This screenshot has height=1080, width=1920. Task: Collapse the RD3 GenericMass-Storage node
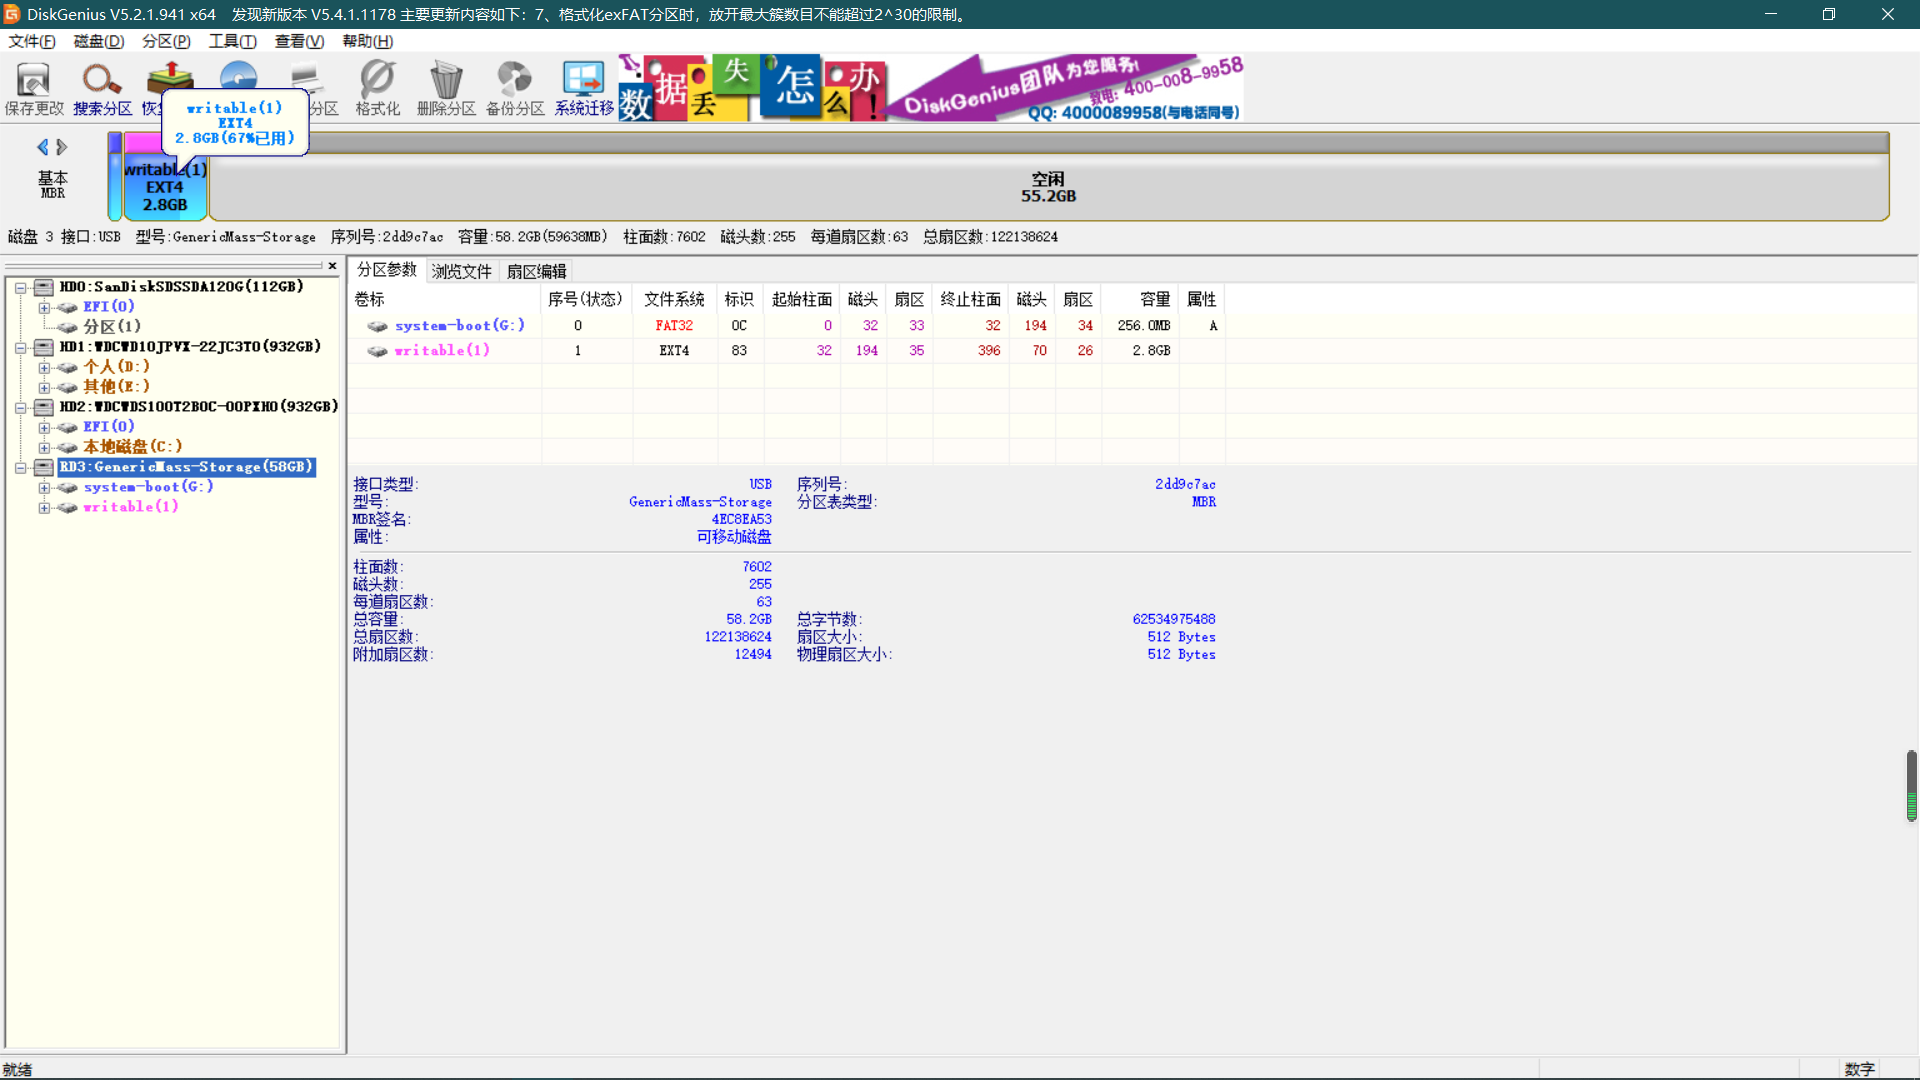[x=20, y=468]
